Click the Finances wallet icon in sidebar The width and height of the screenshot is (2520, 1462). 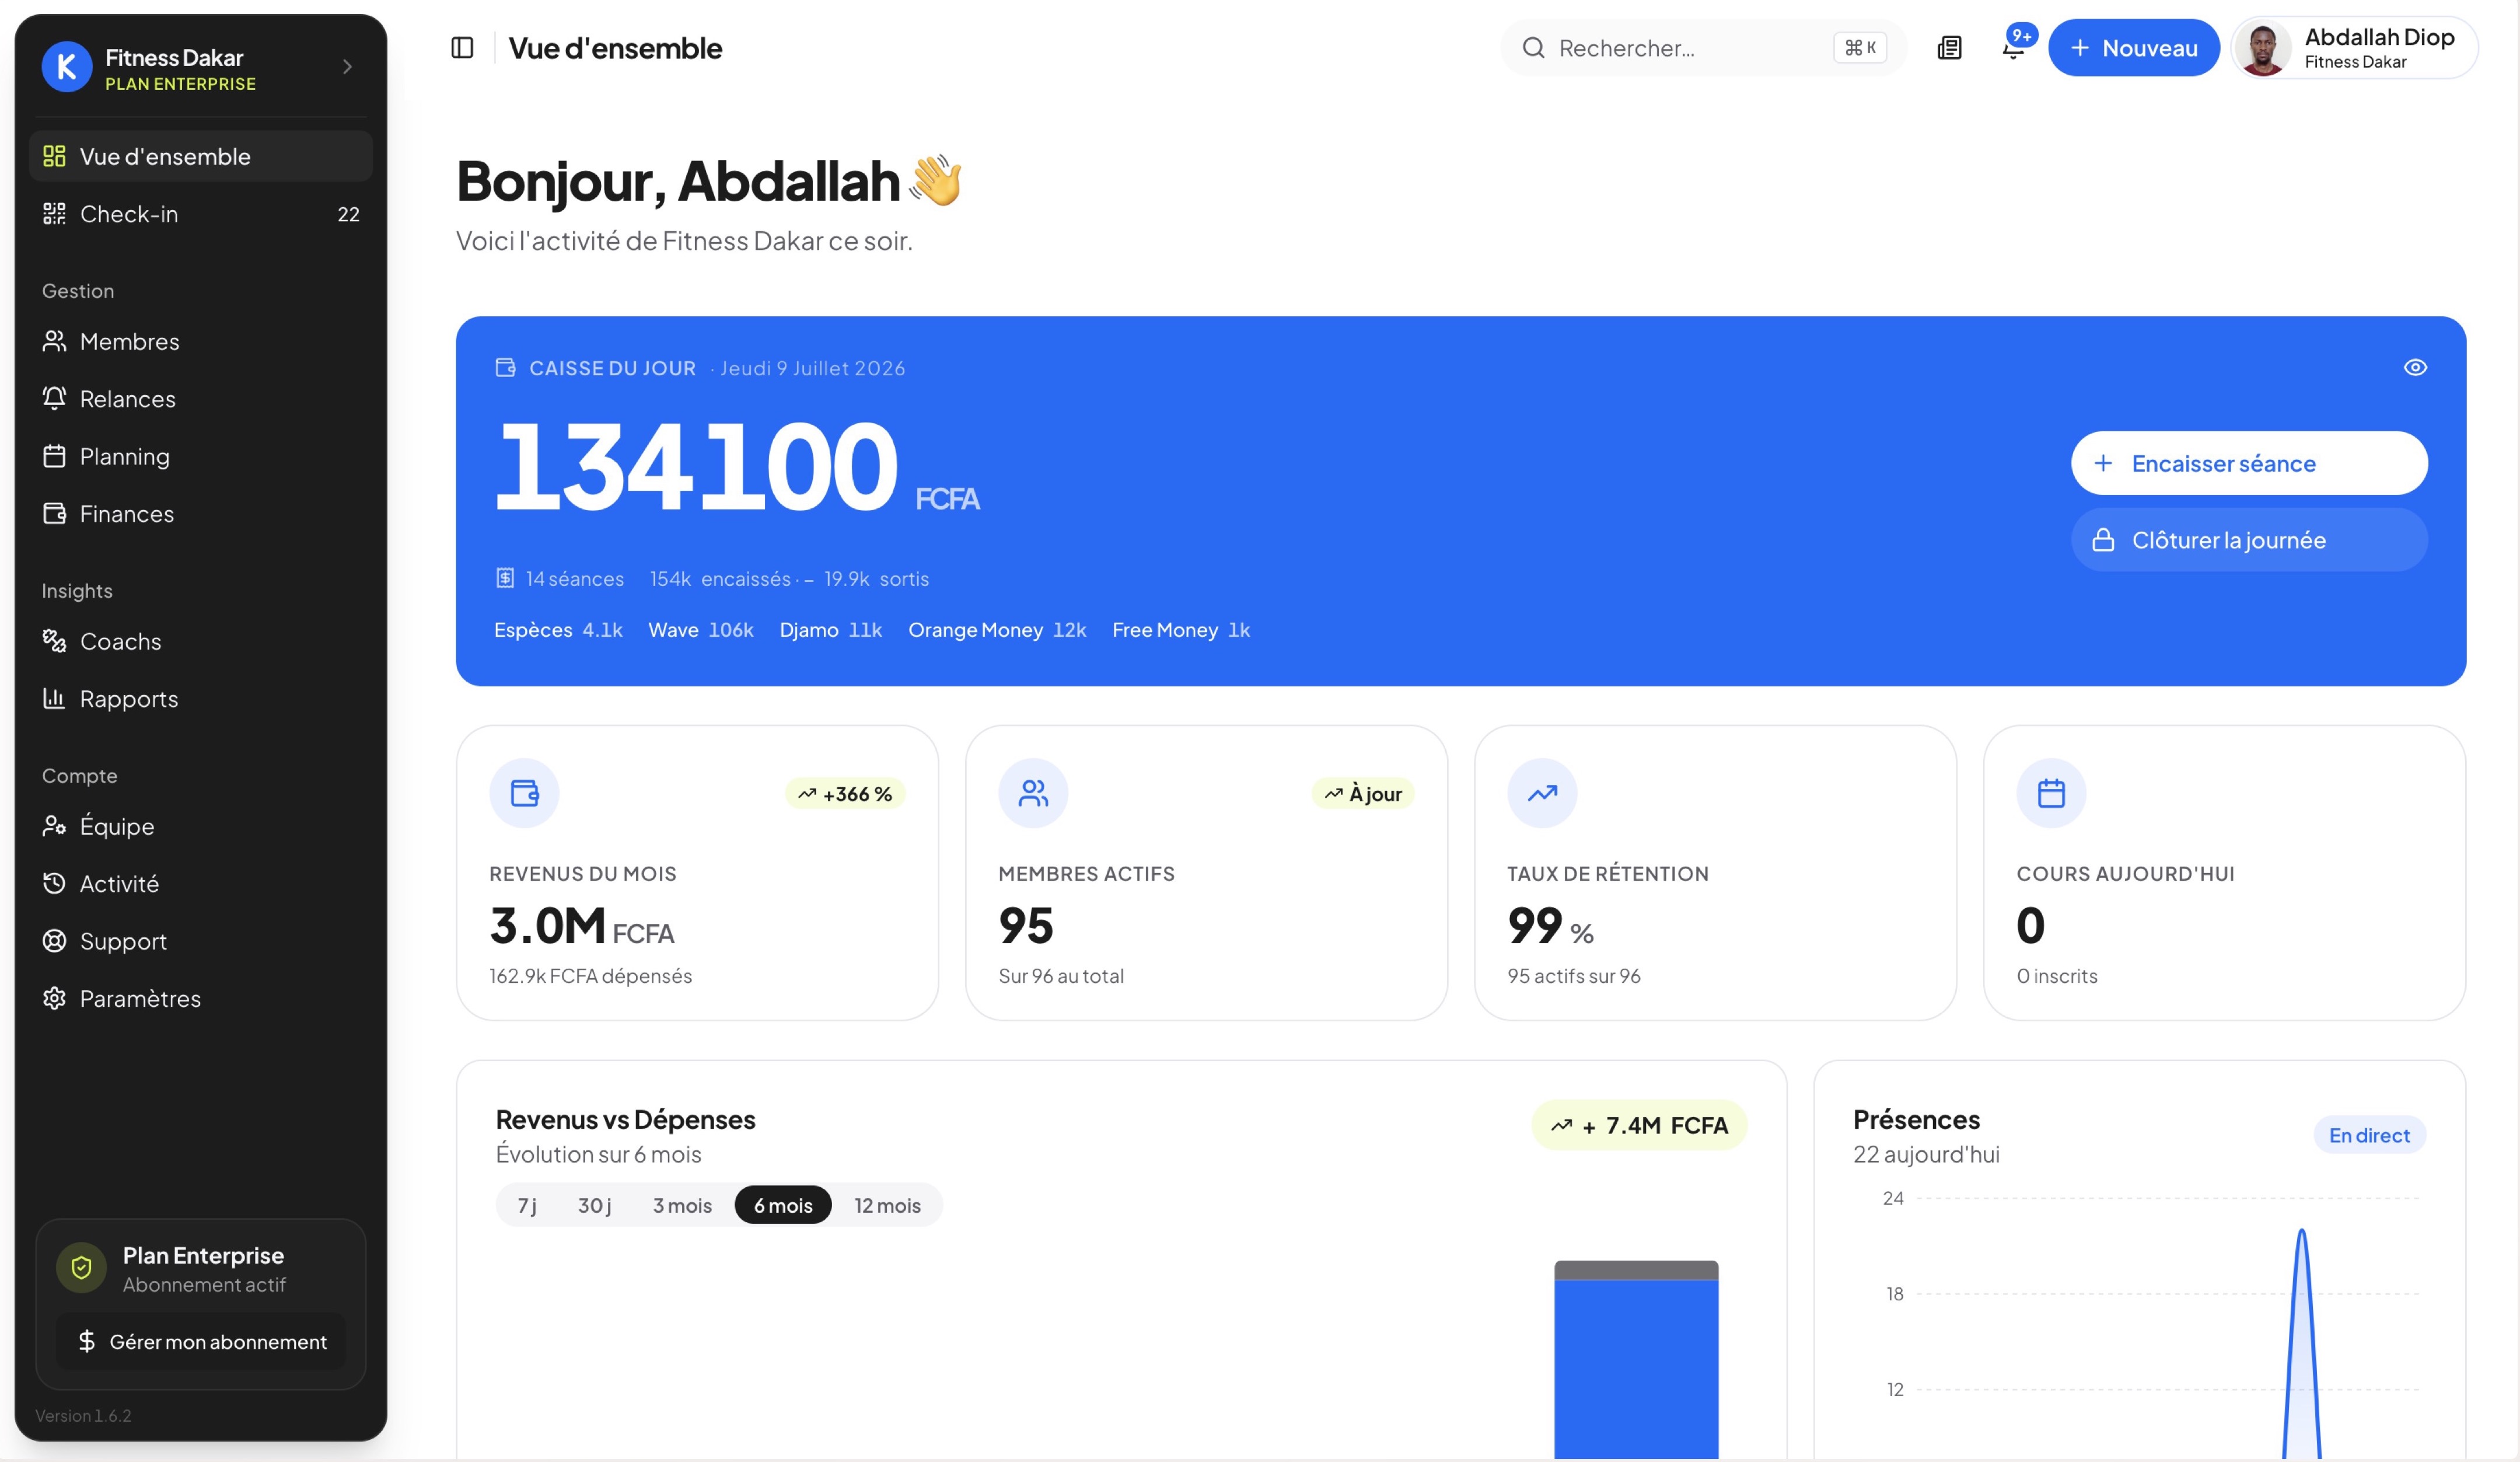[54, 513]
